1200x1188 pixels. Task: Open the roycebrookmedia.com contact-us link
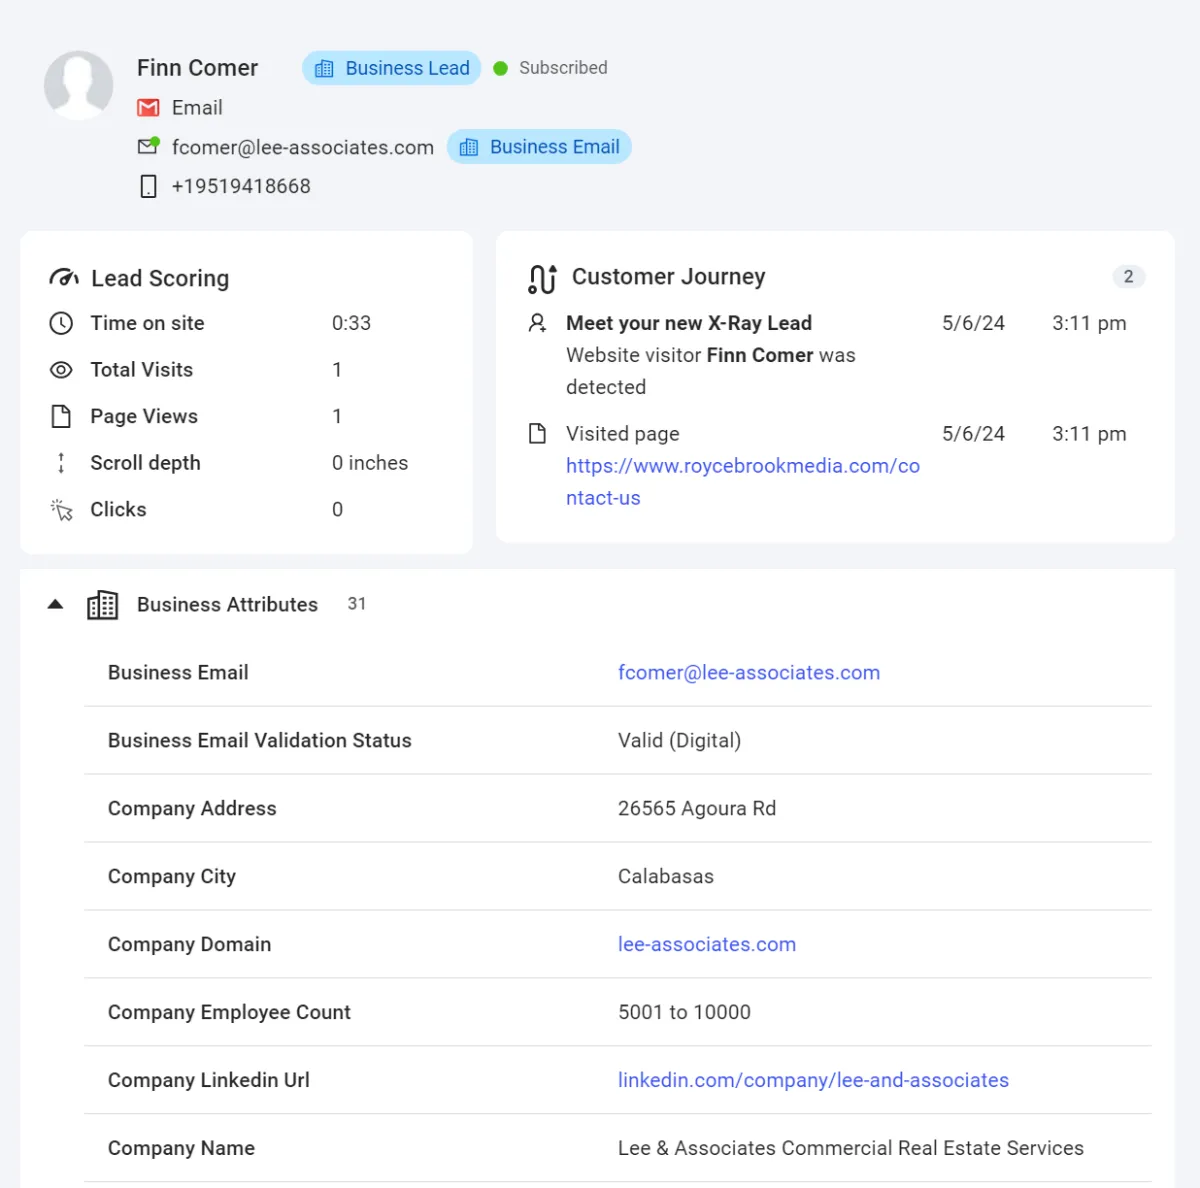(743, 482)
